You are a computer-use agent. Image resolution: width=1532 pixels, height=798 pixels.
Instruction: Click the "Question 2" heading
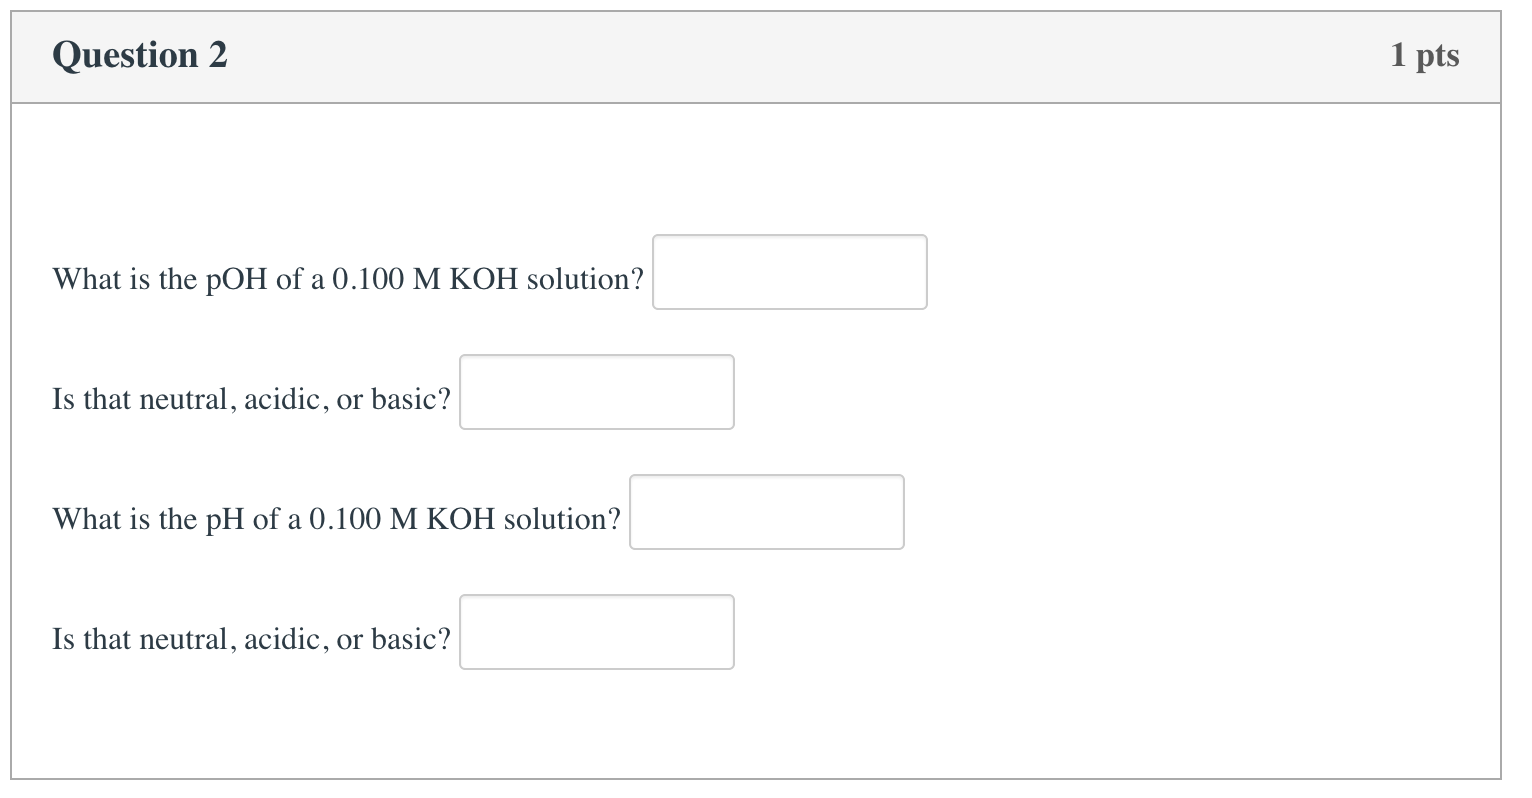(140, 55)
